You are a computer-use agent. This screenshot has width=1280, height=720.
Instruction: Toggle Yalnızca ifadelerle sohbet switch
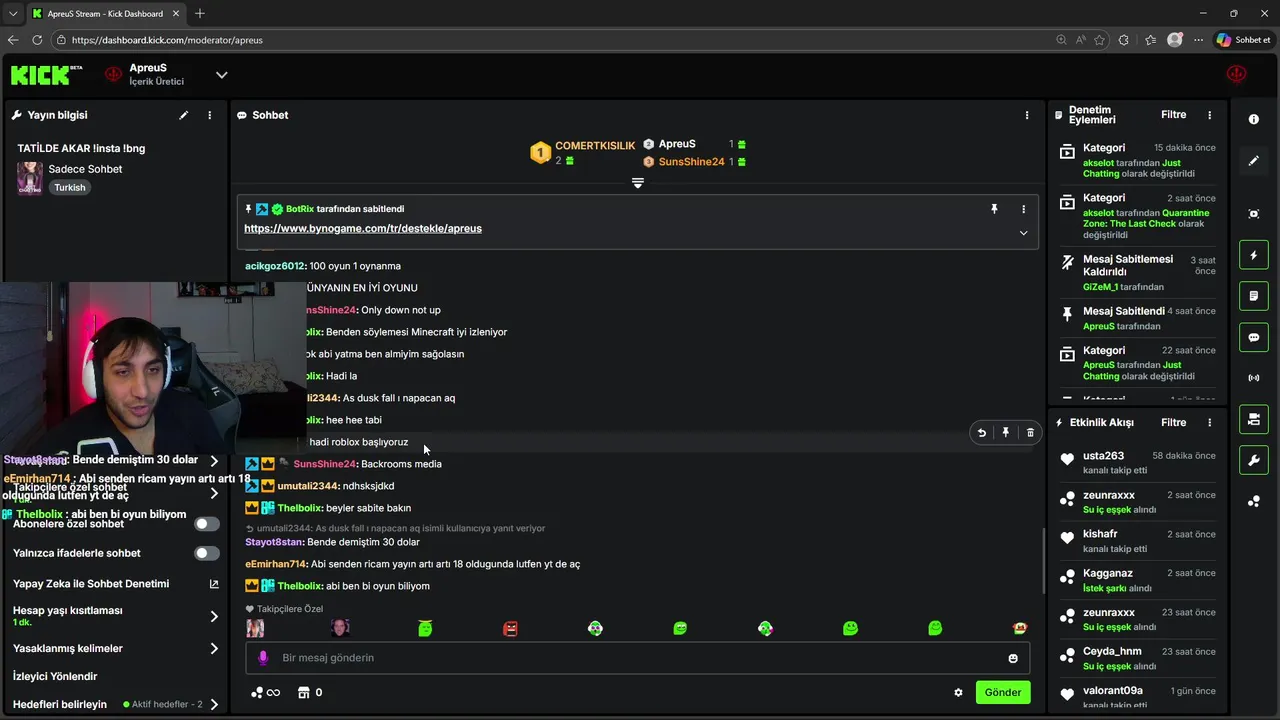[x=207, y=553]
